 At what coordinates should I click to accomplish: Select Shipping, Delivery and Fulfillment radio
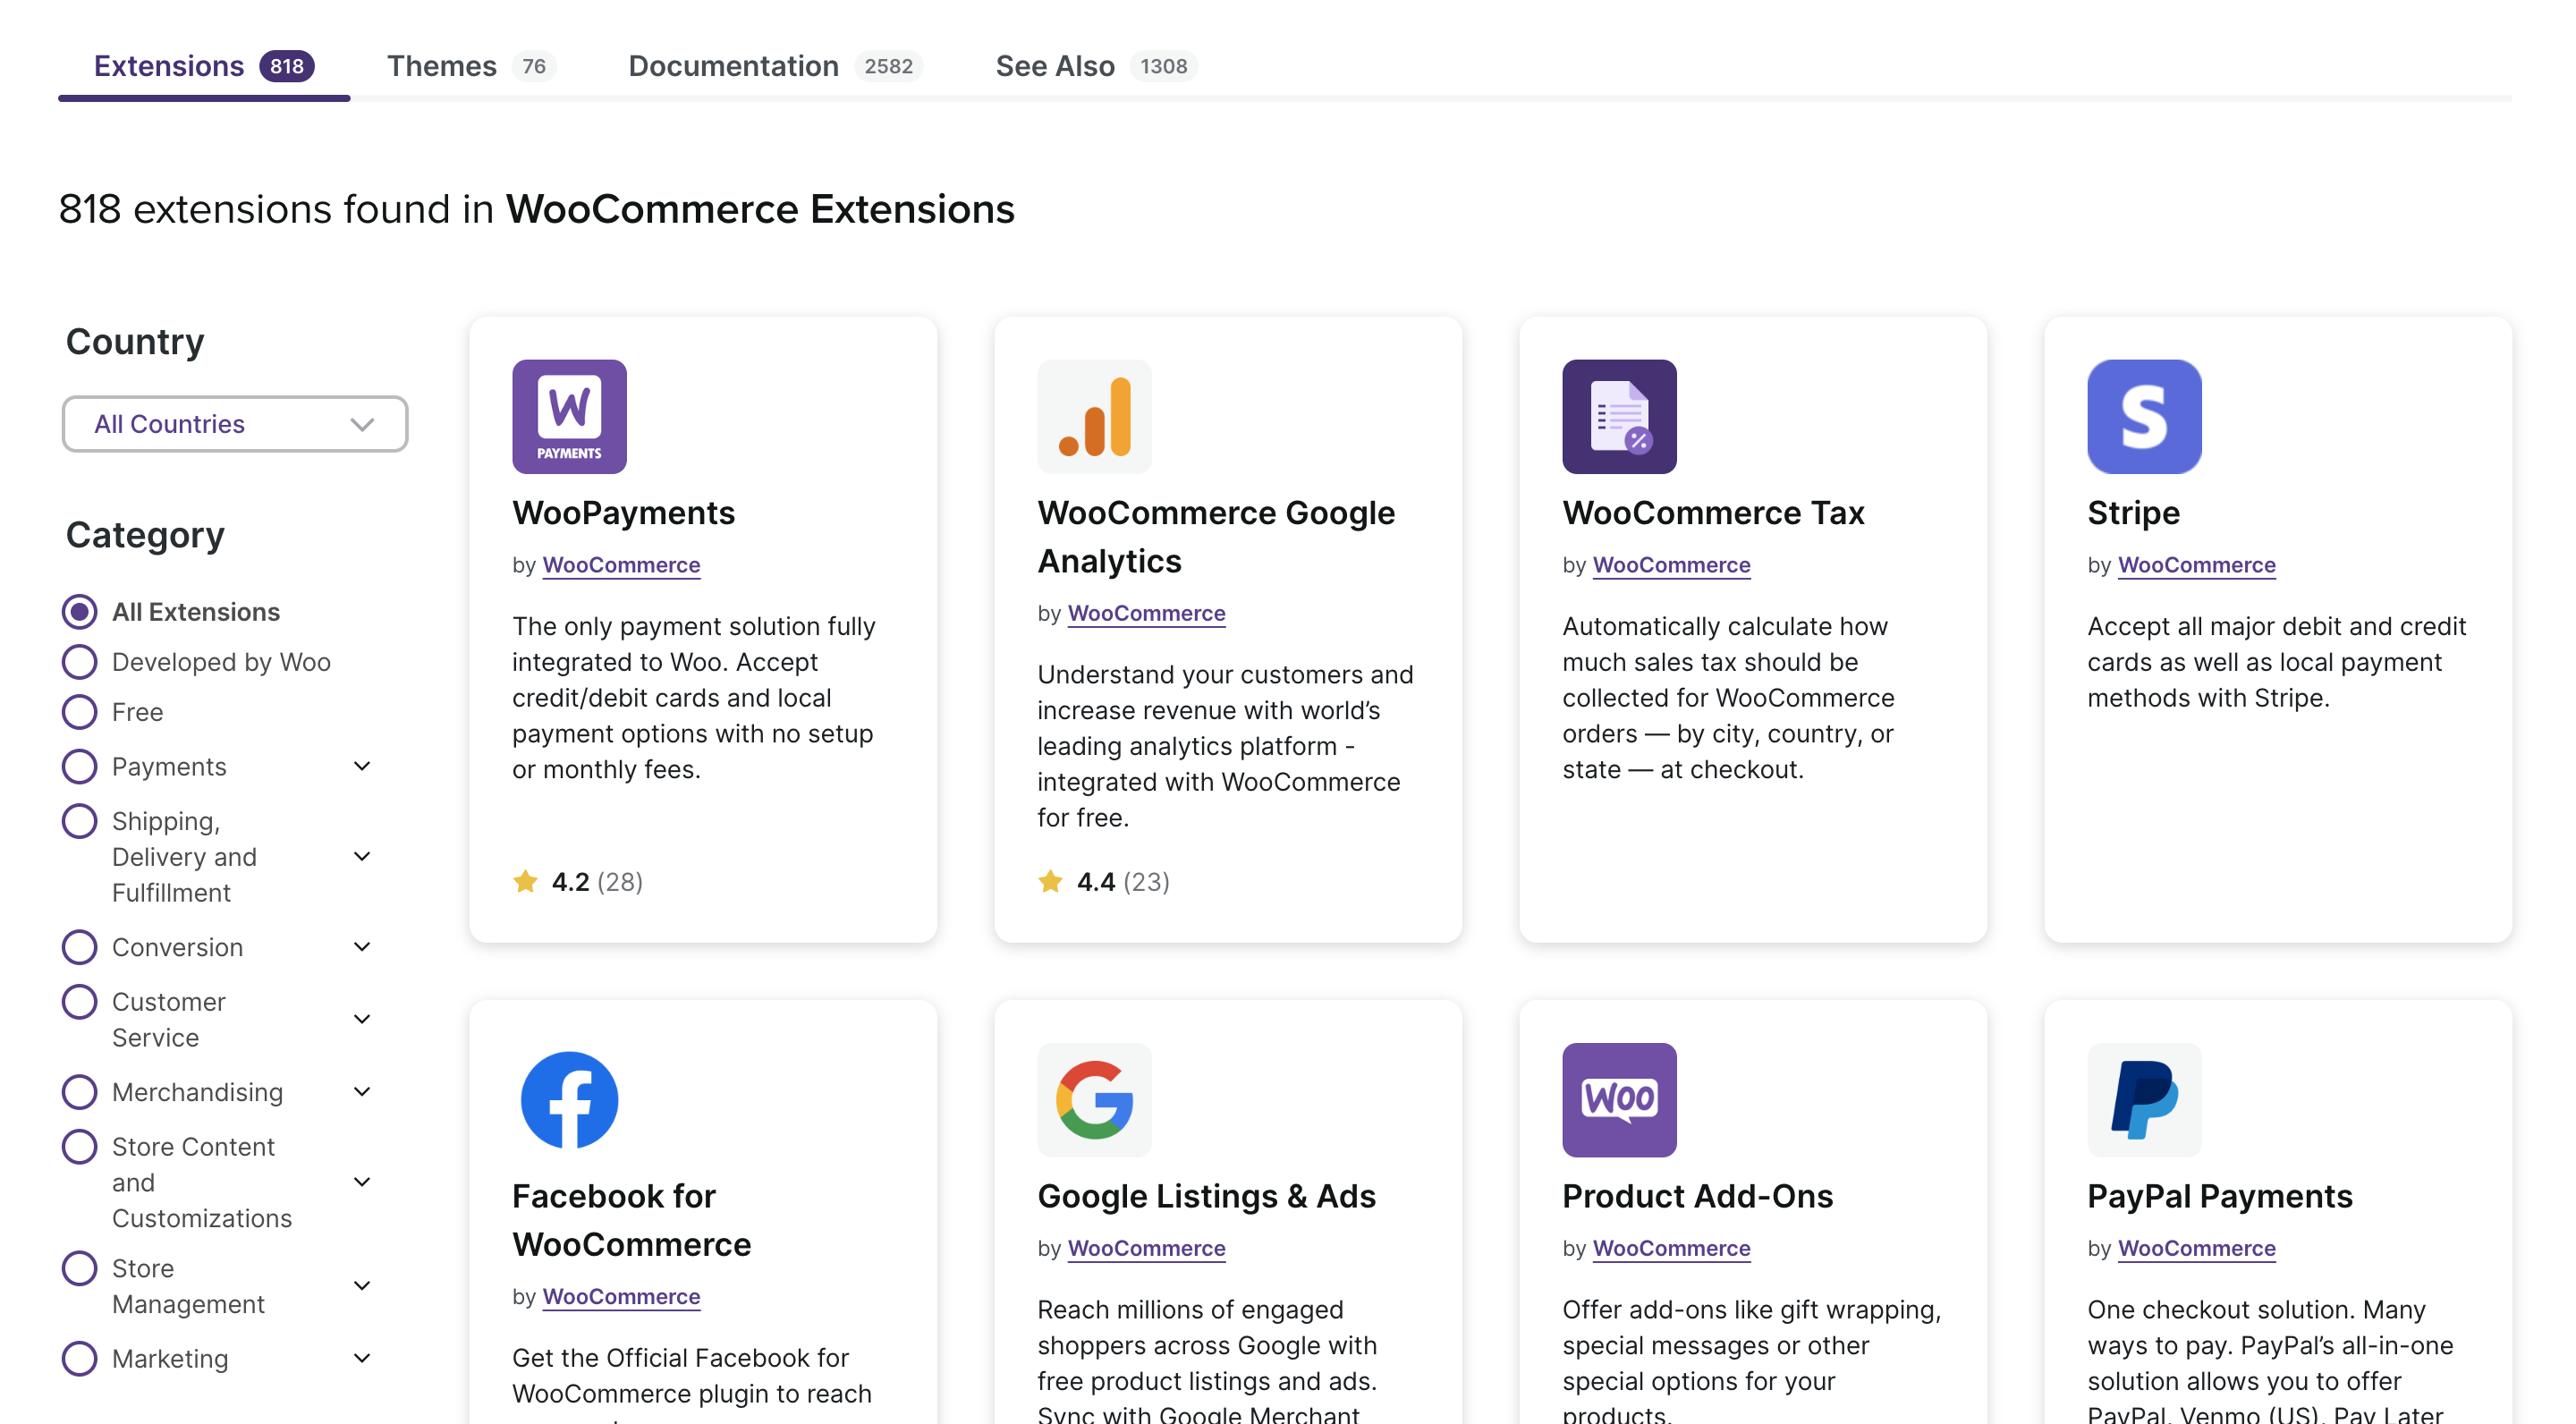[x=79, y=821]
